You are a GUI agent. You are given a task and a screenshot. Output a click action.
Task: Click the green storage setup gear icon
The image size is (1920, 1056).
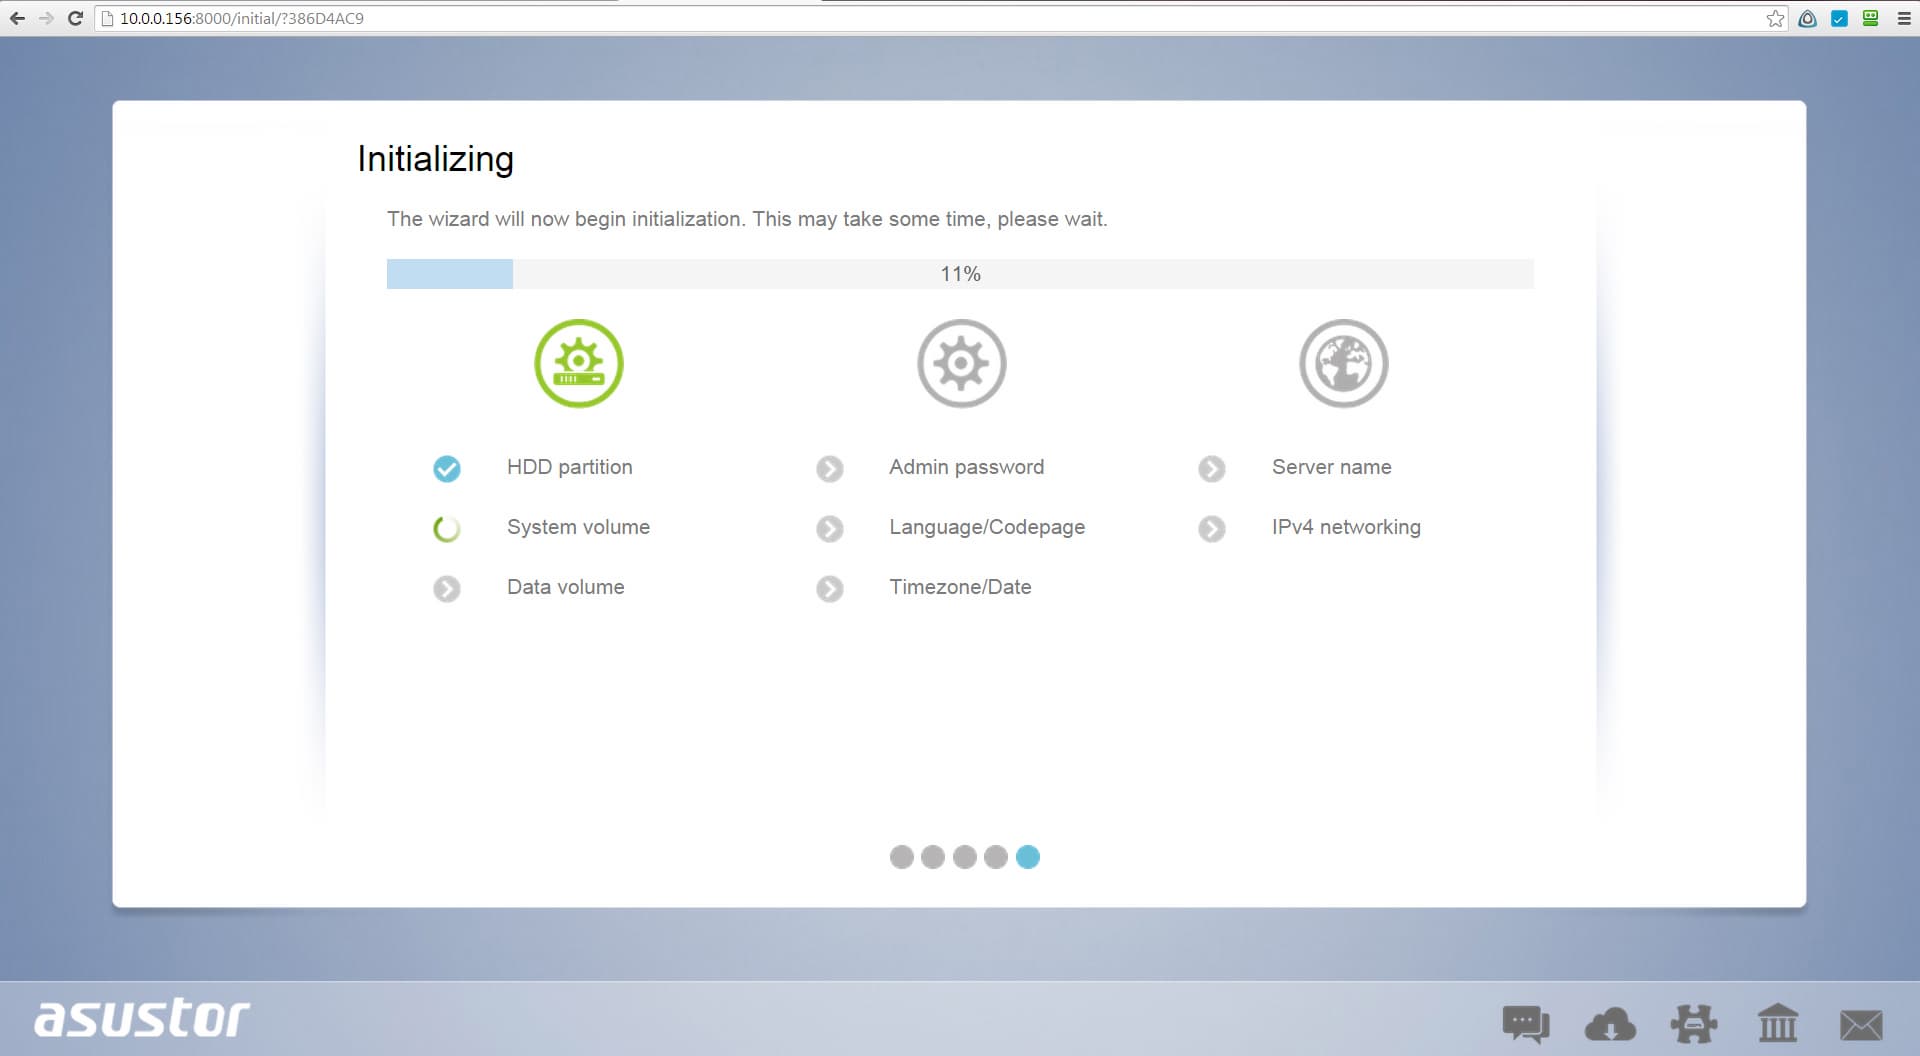(579, 363)
